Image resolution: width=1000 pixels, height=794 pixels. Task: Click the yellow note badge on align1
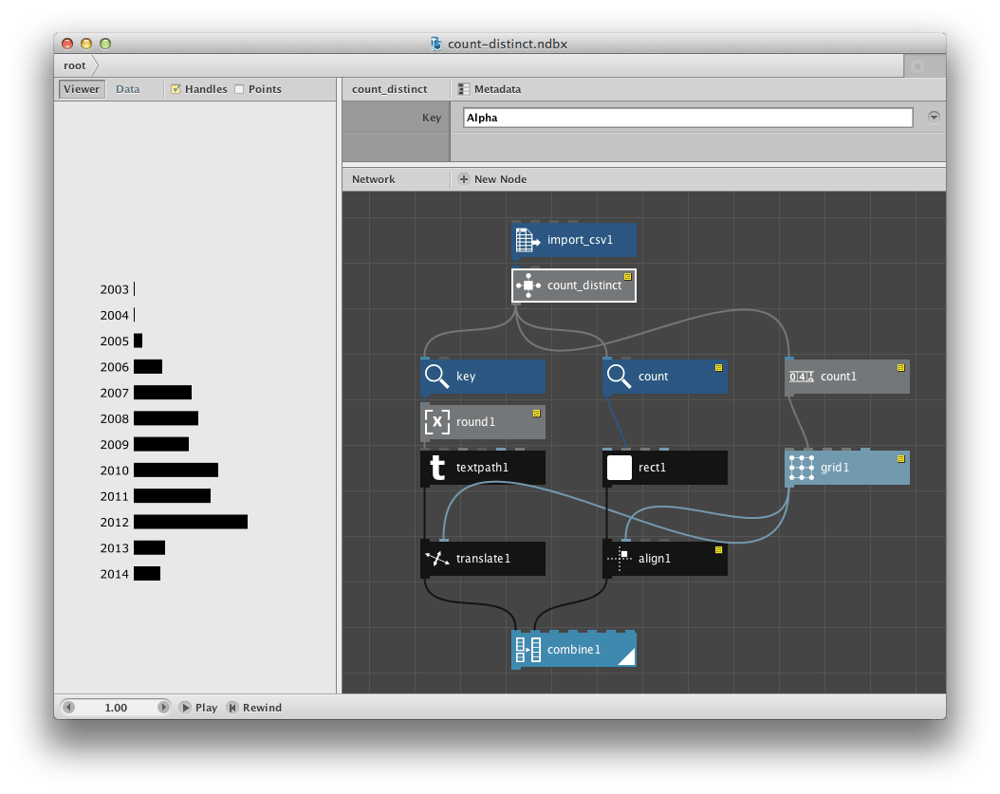click(719, 550)
